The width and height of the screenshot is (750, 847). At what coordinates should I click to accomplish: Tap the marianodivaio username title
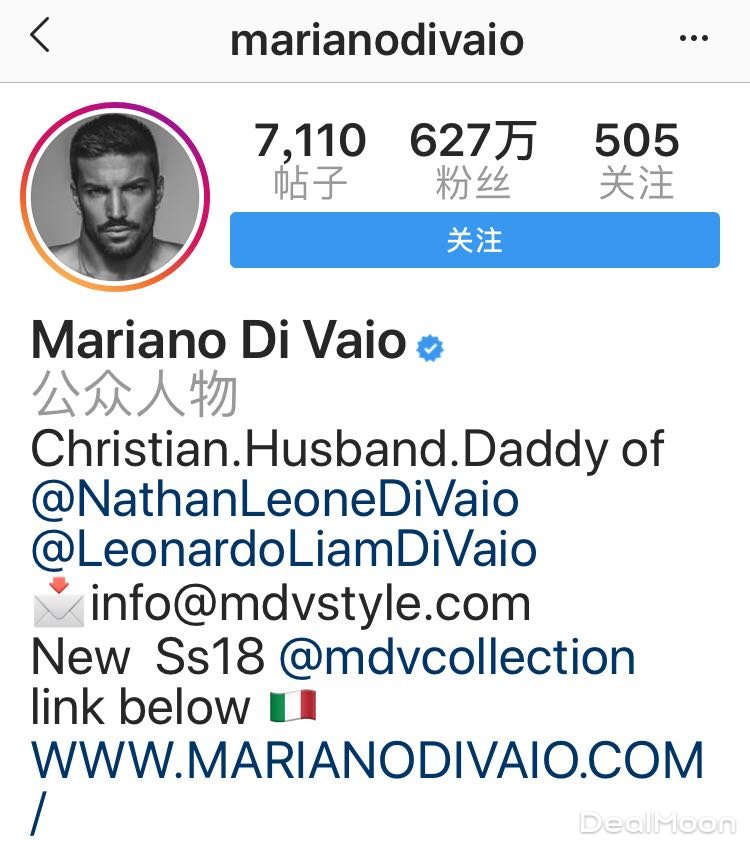click(x=377, y=41)
